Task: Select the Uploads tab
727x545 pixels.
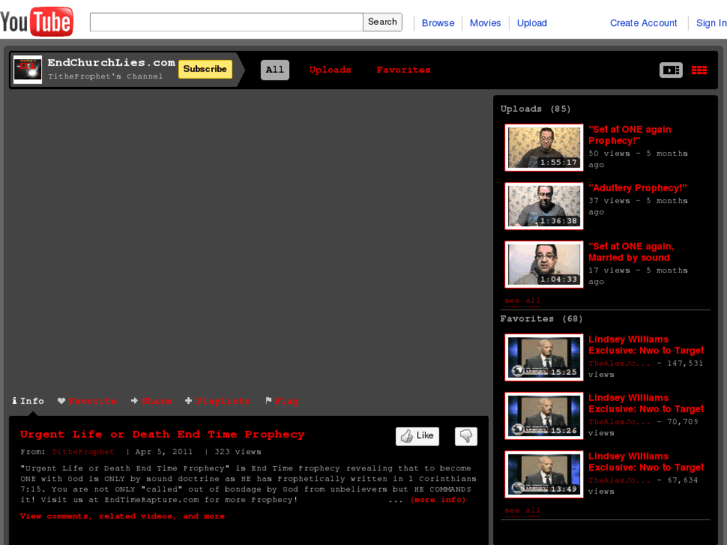Action: [x=330, y=70]
